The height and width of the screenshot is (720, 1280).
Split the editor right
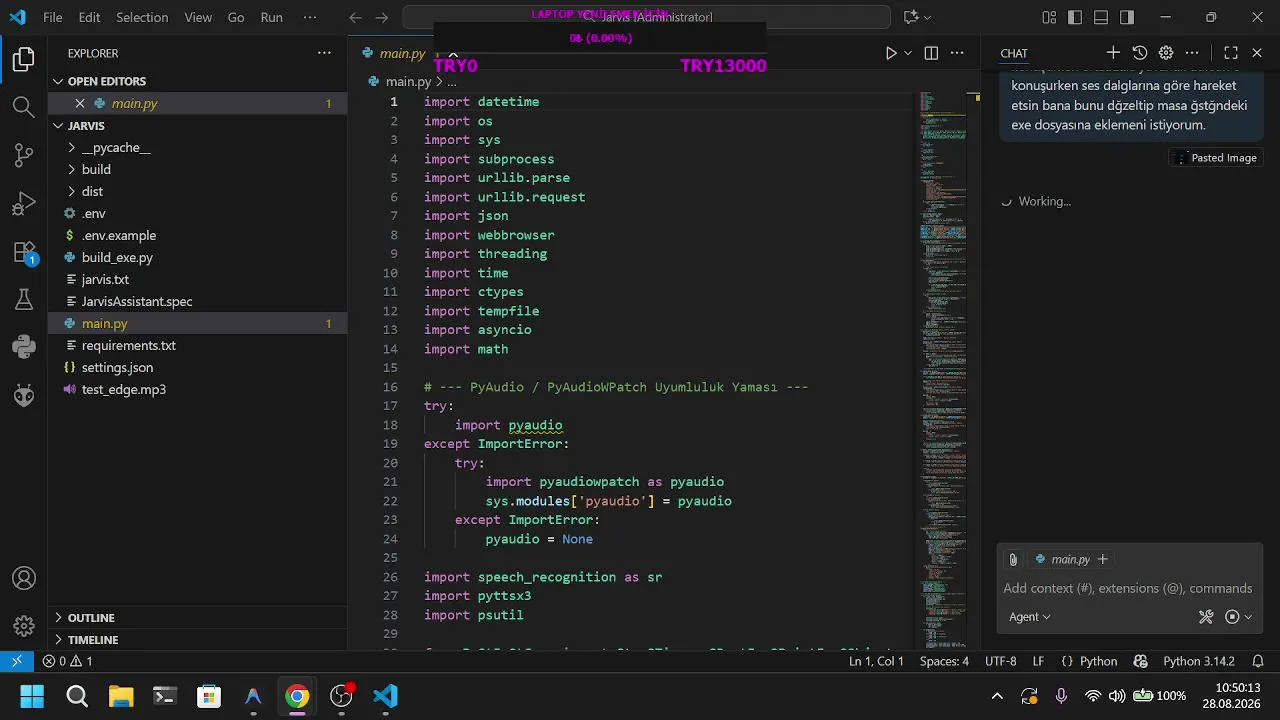click(x=931, y=53)
